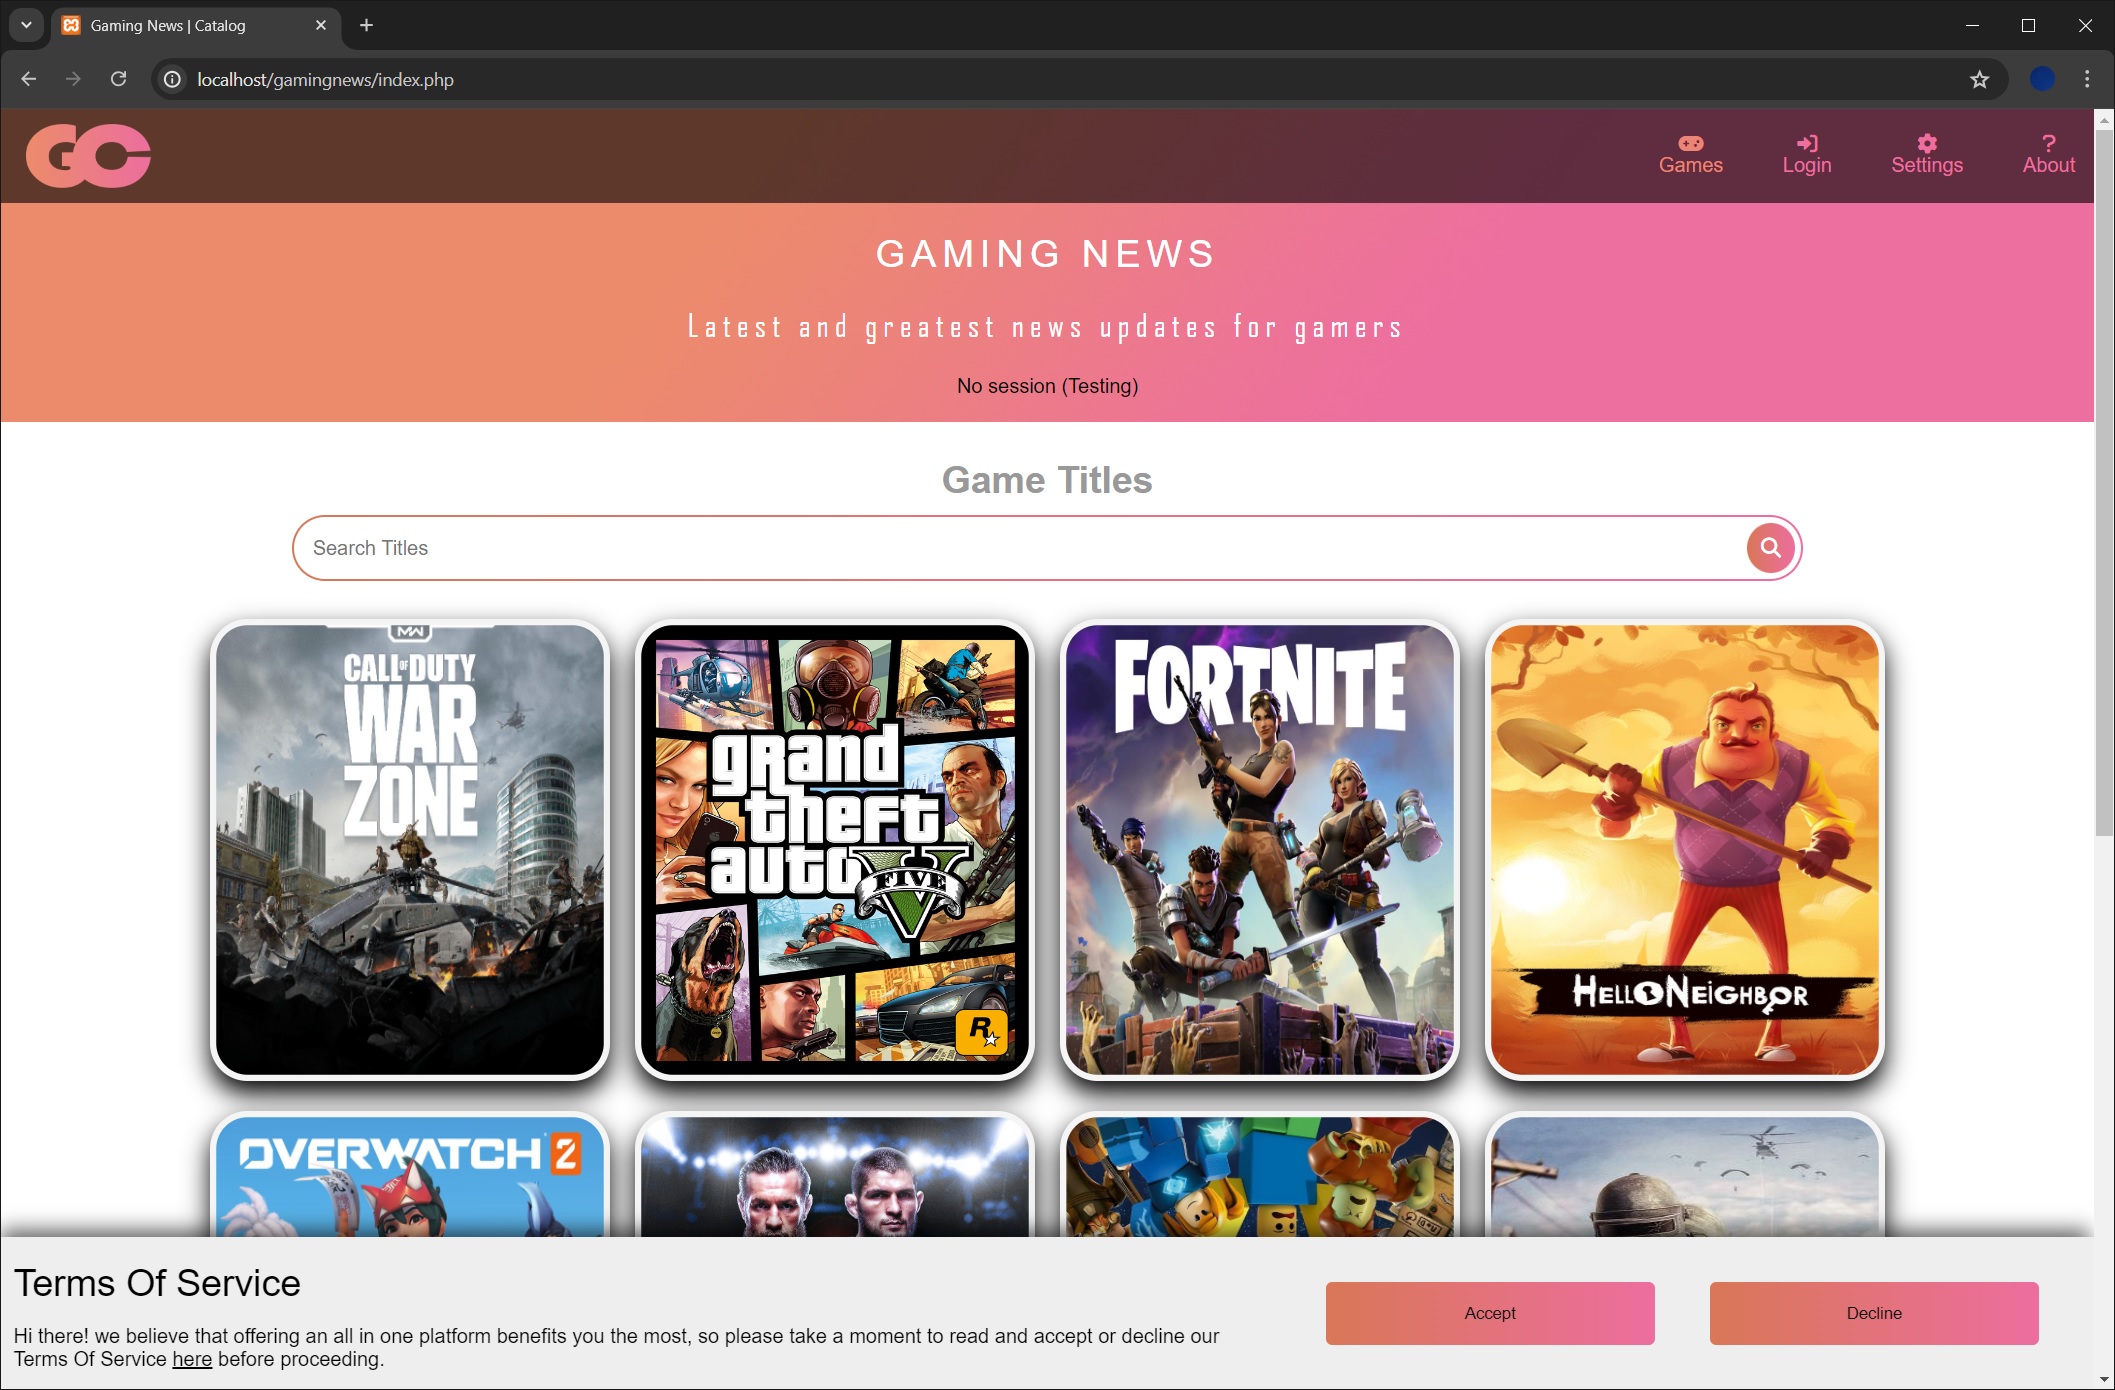The height and width of the screenshot is (1390, 2115).
Task: Click the Search Titles input field
Action: 1020,548
